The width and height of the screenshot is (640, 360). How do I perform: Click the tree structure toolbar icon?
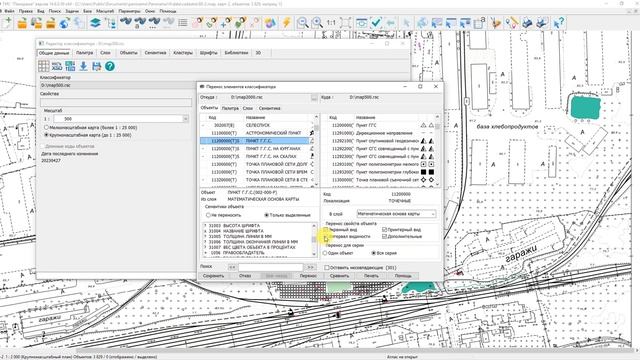pyautogui.click(x=111, y=23)
